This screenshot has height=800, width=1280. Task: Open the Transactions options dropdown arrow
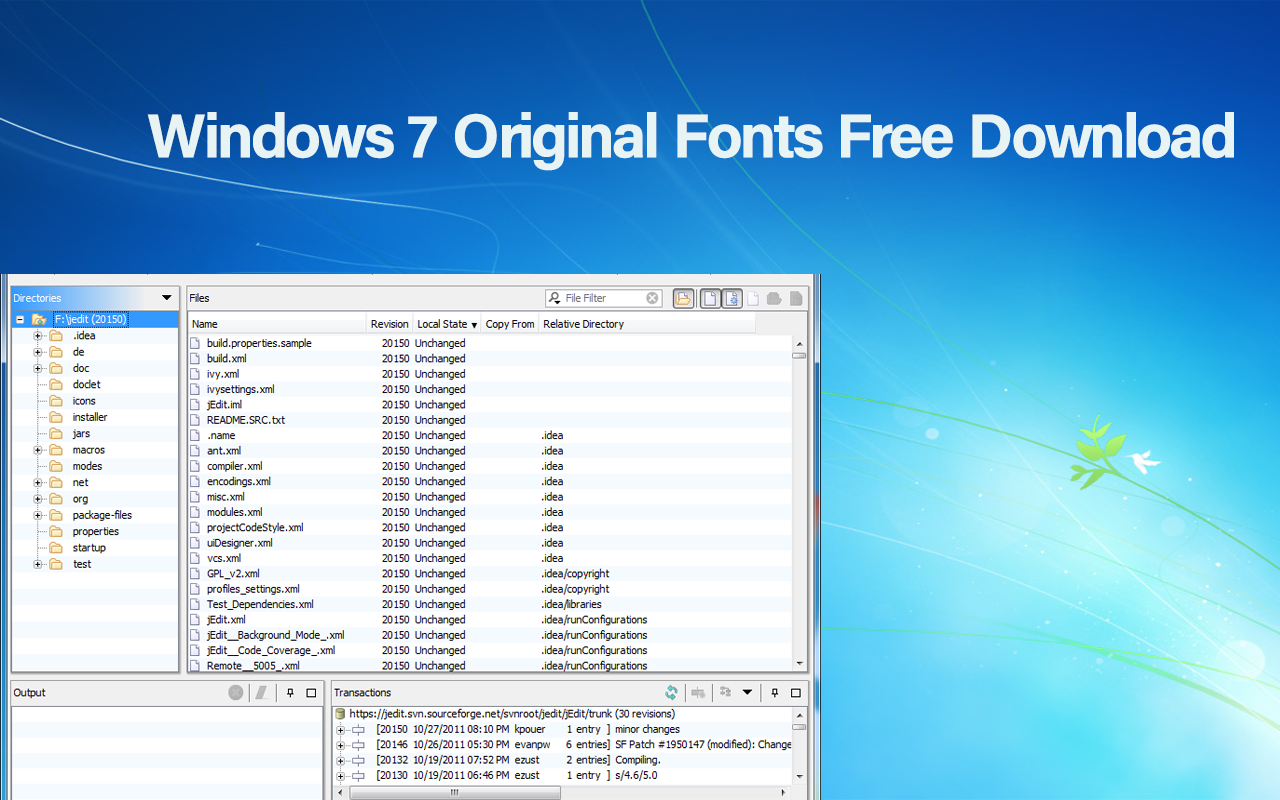click(747, 692)
